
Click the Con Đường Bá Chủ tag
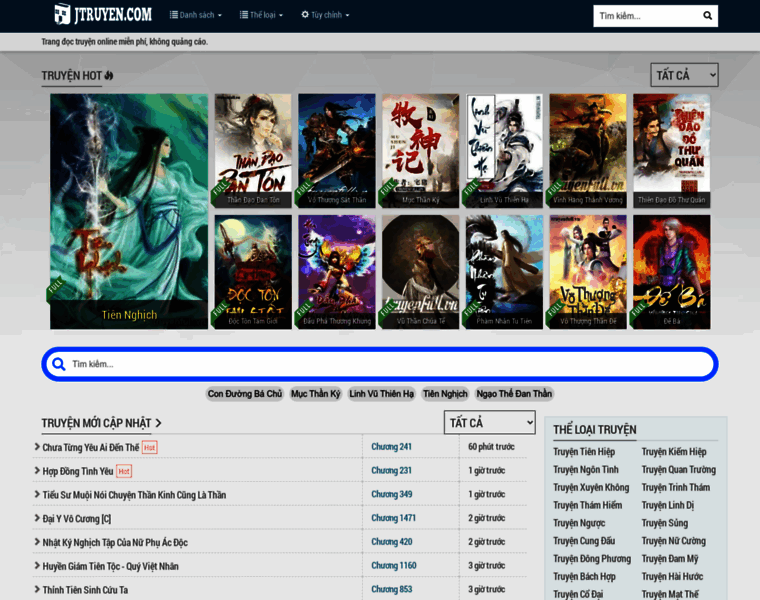245,394
